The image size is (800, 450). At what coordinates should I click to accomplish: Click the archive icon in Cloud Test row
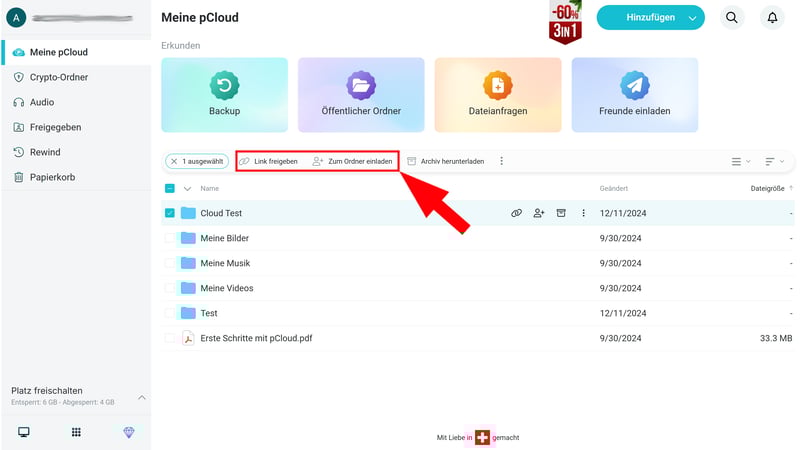pos(561,213)
